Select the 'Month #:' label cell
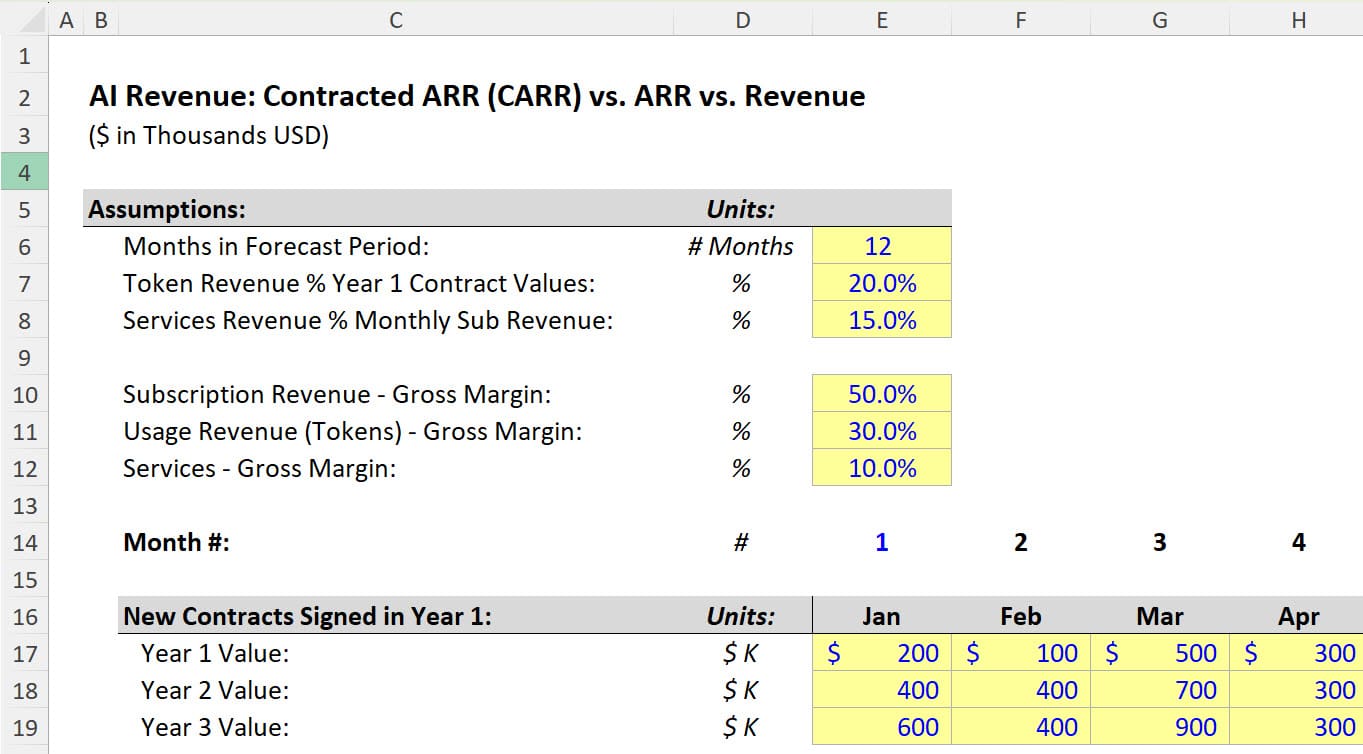The width and height of the screenshot is (1363, 754). tap(177, 542)
